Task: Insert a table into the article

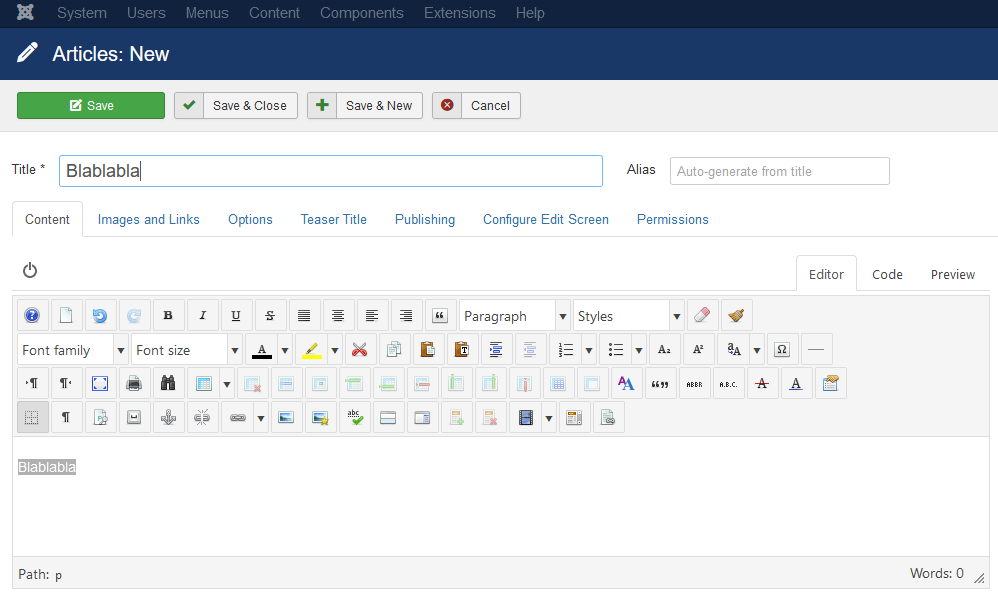Action: [x=205, y=383]
